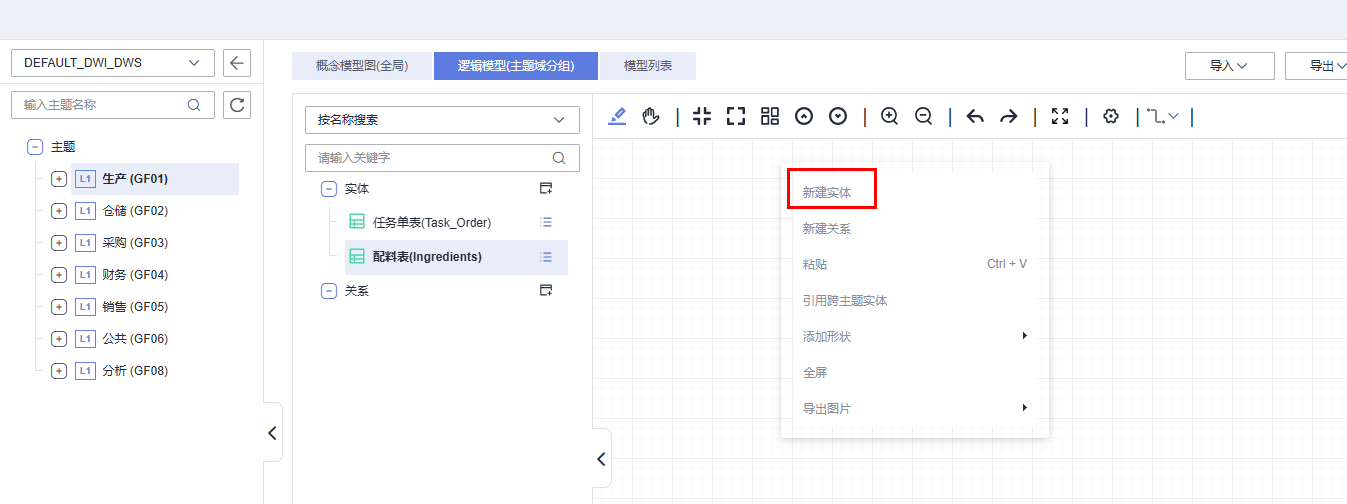Undo the last canvas action
This screenshot has width=1347, height=504.
(x=975, y=116)
